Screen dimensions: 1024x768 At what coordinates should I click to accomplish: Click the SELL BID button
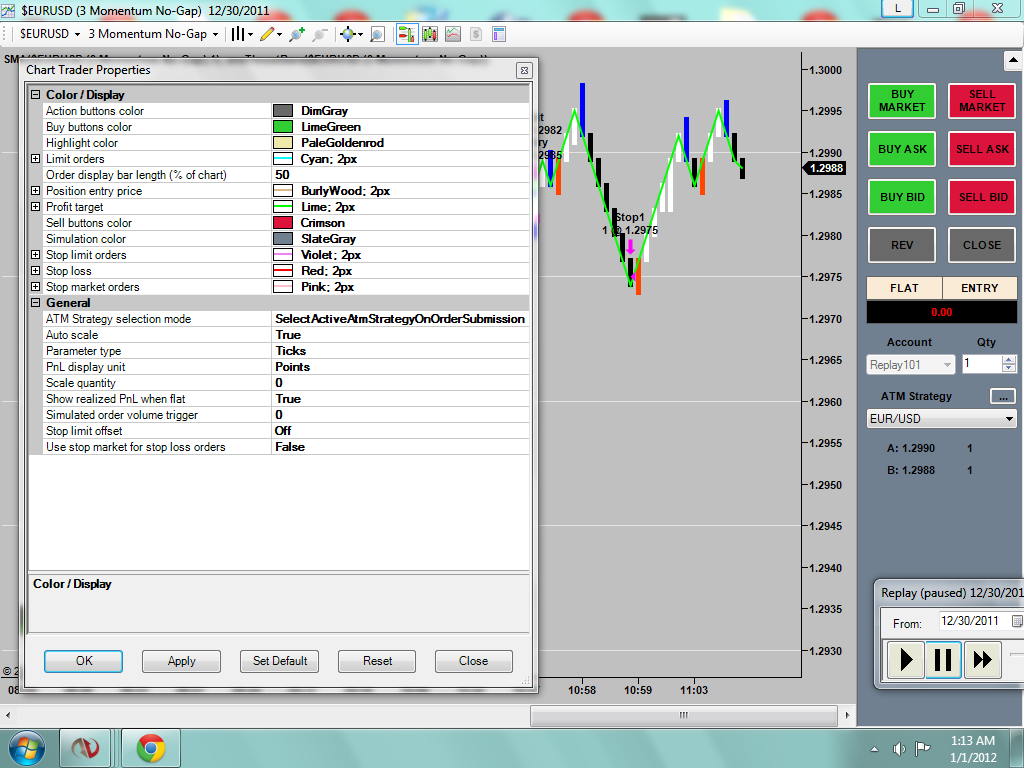[x=982, y=197]
